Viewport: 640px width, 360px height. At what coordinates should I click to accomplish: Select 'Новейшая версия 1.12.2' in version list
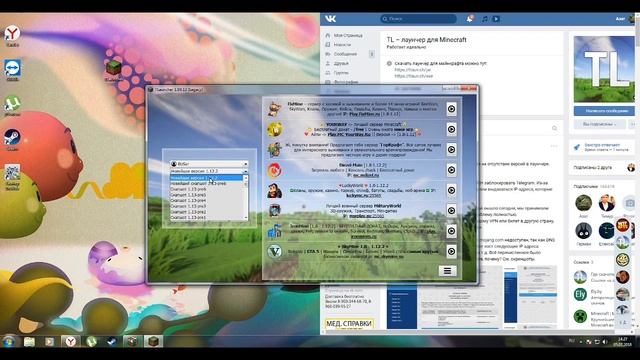pyautogui.click(x=206, y=178)
